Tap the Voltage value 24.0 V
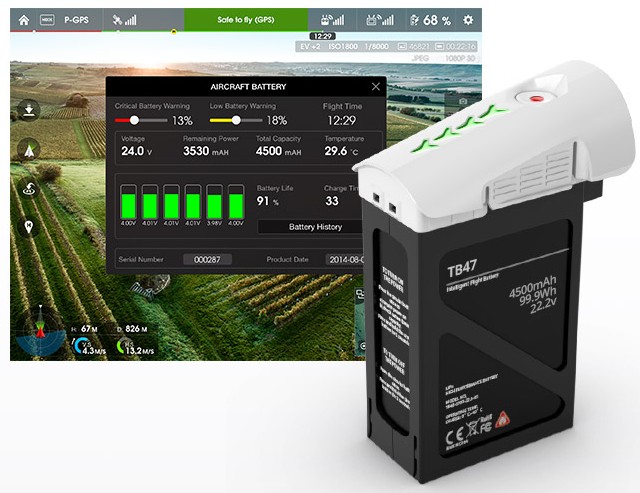The height and width of the screenshot is (493, 640). click(x=137, y=151)
